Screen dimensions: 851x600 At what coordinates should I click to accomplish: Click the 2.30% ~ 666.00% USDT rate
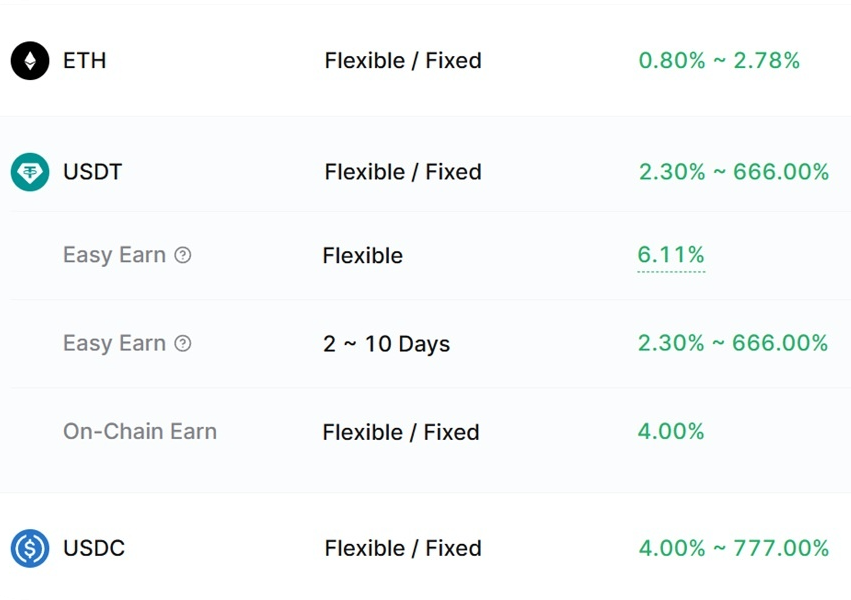coord(733,172)
